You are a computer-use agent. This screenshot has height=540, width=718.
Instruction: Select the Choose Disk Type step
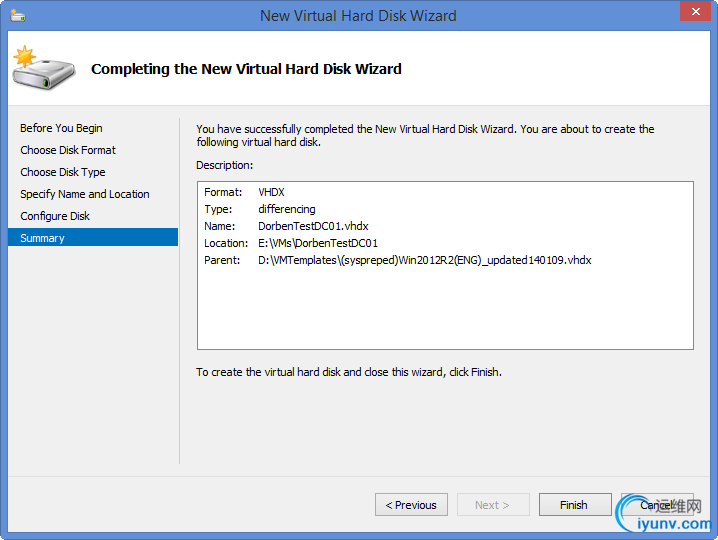(x=63, y=172)
